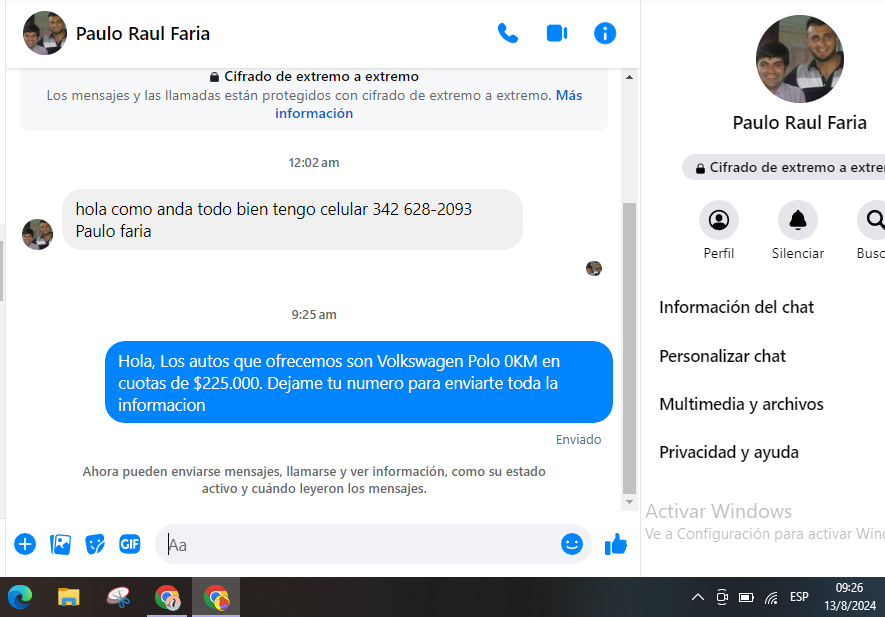This screenshot has width=885, height=617.
Task: Open Snipping Tool from taskbar
Action: (x=119, y=597)
